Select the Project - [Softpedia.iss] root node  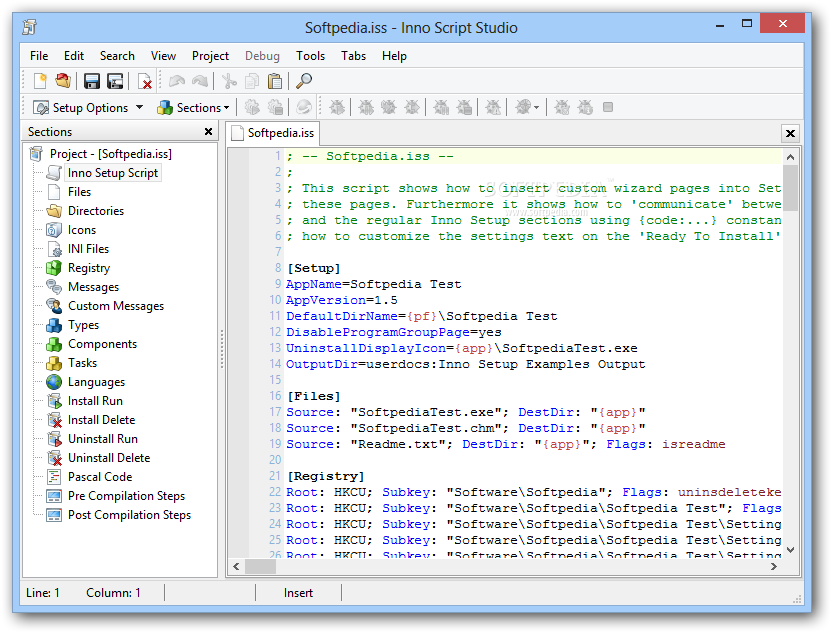point(111,154)
